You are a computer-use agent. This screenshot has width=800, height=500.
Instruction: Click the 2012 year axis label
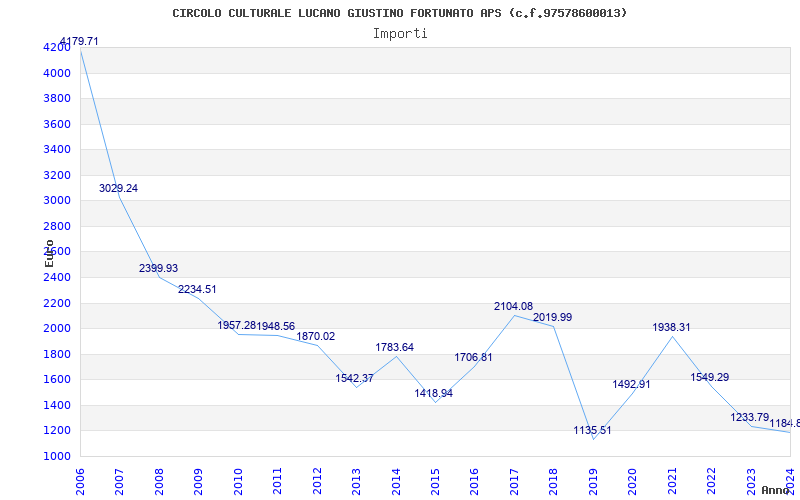(x=317, y=481)
